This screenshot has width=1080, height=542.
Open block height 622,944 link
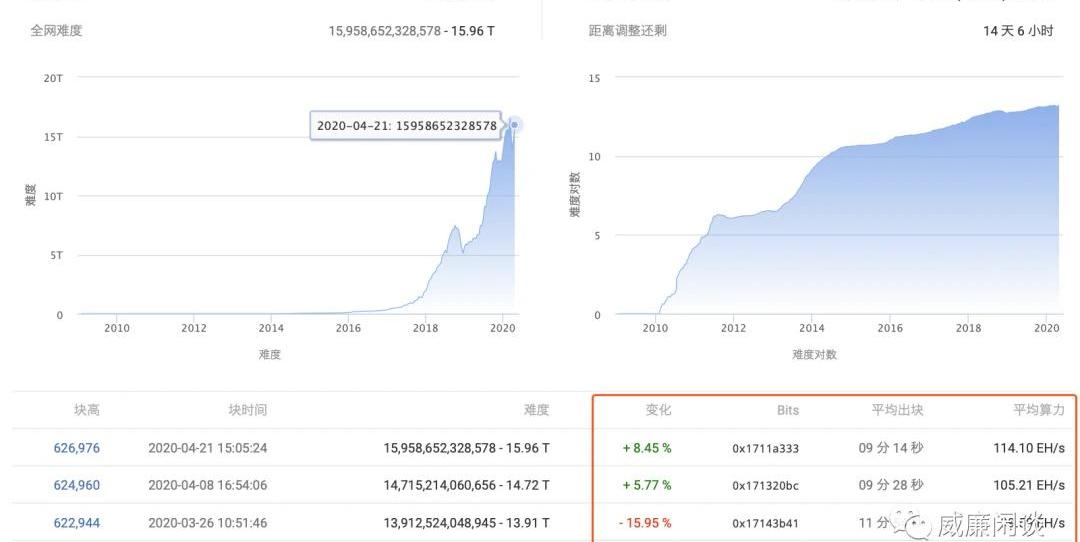coord(77,523)
